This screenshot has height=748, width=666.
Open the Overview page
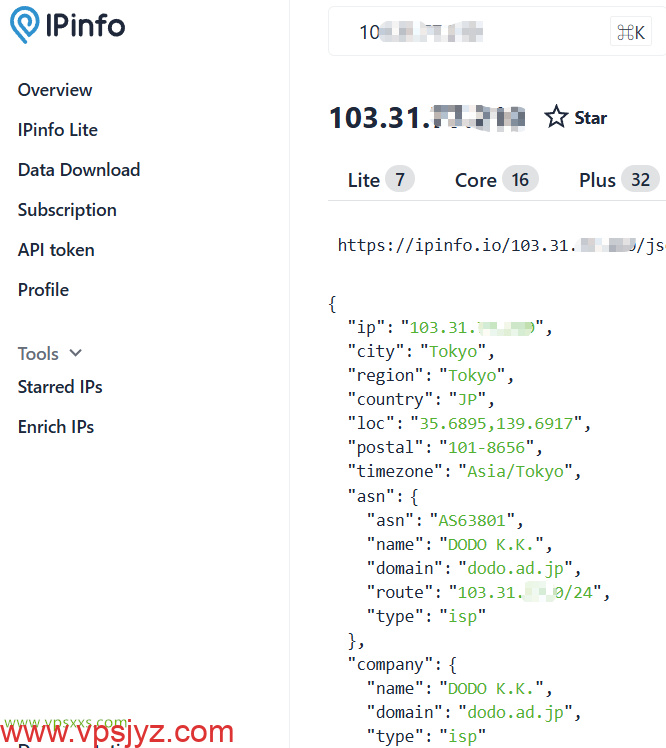coord(55,90)
